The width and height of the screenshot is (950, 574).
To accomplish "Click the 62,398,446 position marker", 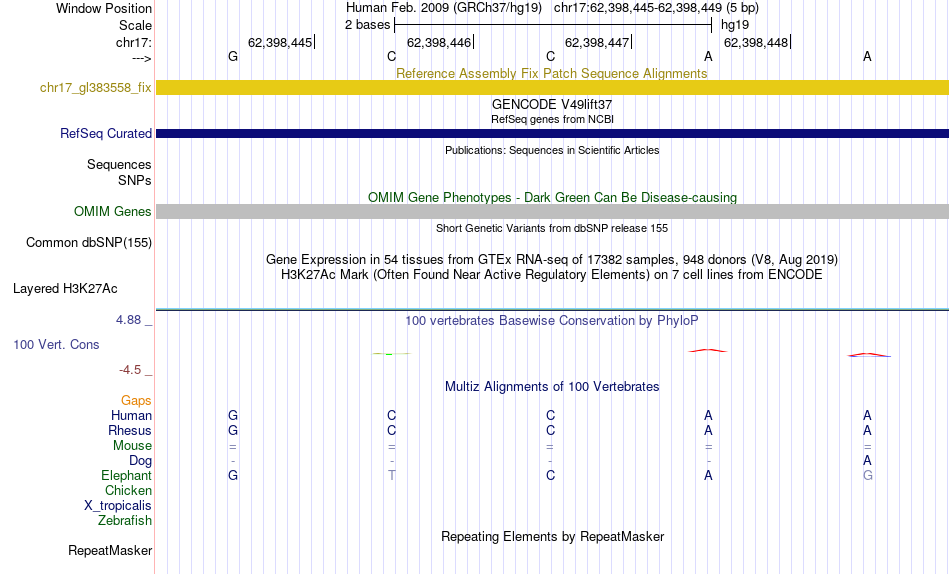I will [439, 42].
